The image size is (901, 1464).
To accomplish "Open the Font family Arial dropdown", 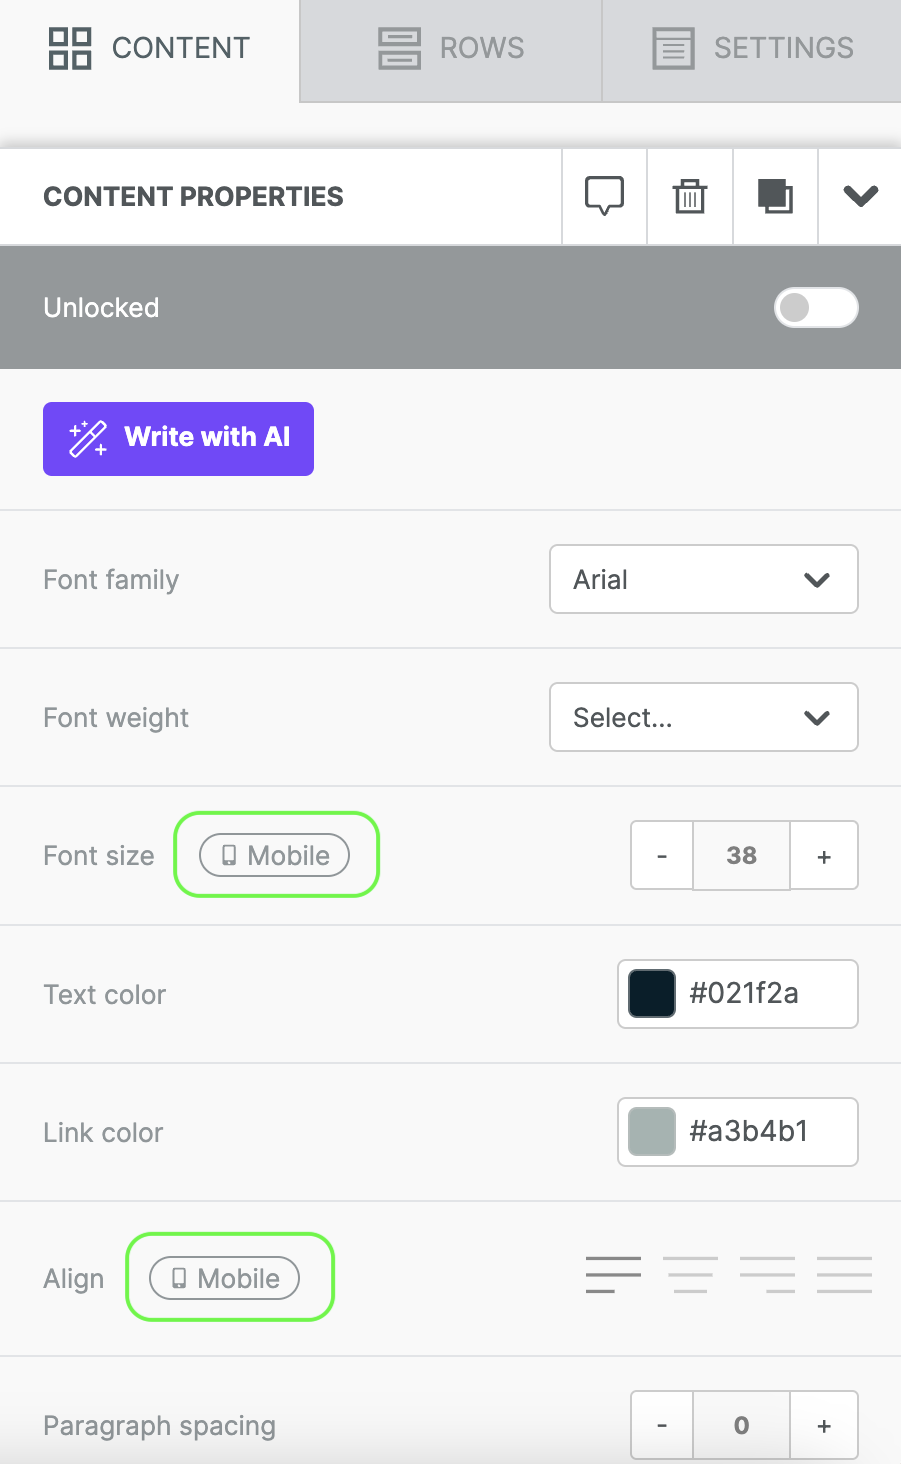I will (704, 579).
